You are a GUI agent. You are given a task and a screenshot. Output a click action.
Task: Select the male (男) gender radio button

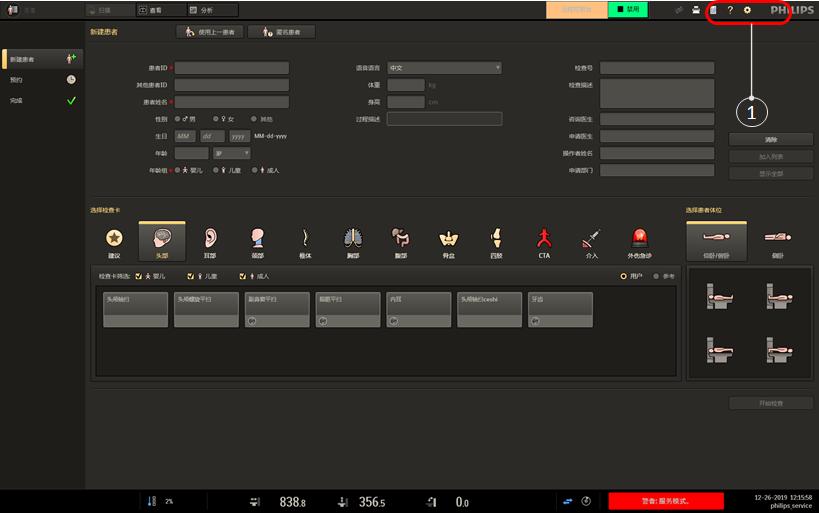pos(178,119)
